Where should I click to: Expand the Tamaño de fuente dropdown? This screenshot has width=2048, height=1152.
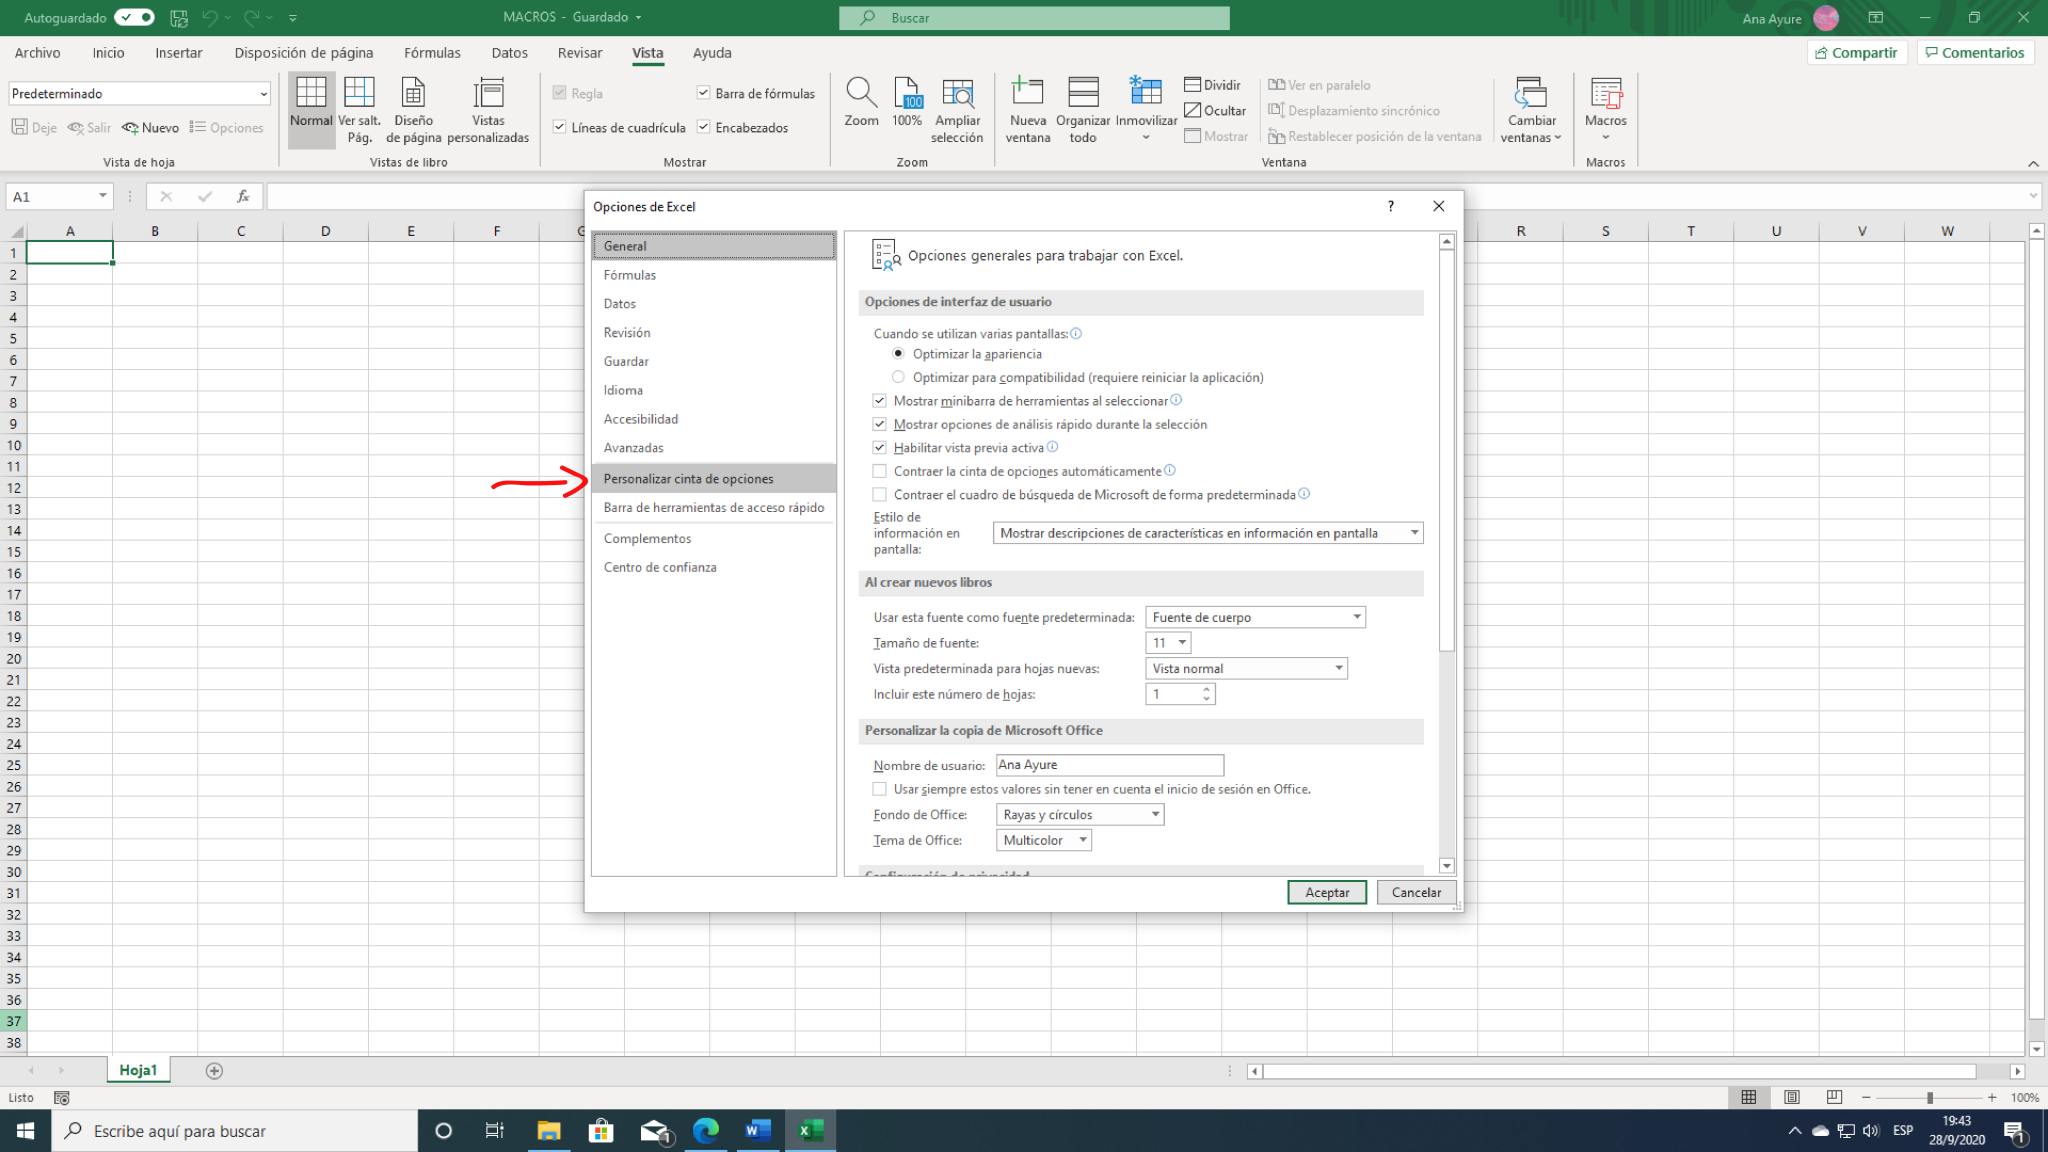point(1182,642)
